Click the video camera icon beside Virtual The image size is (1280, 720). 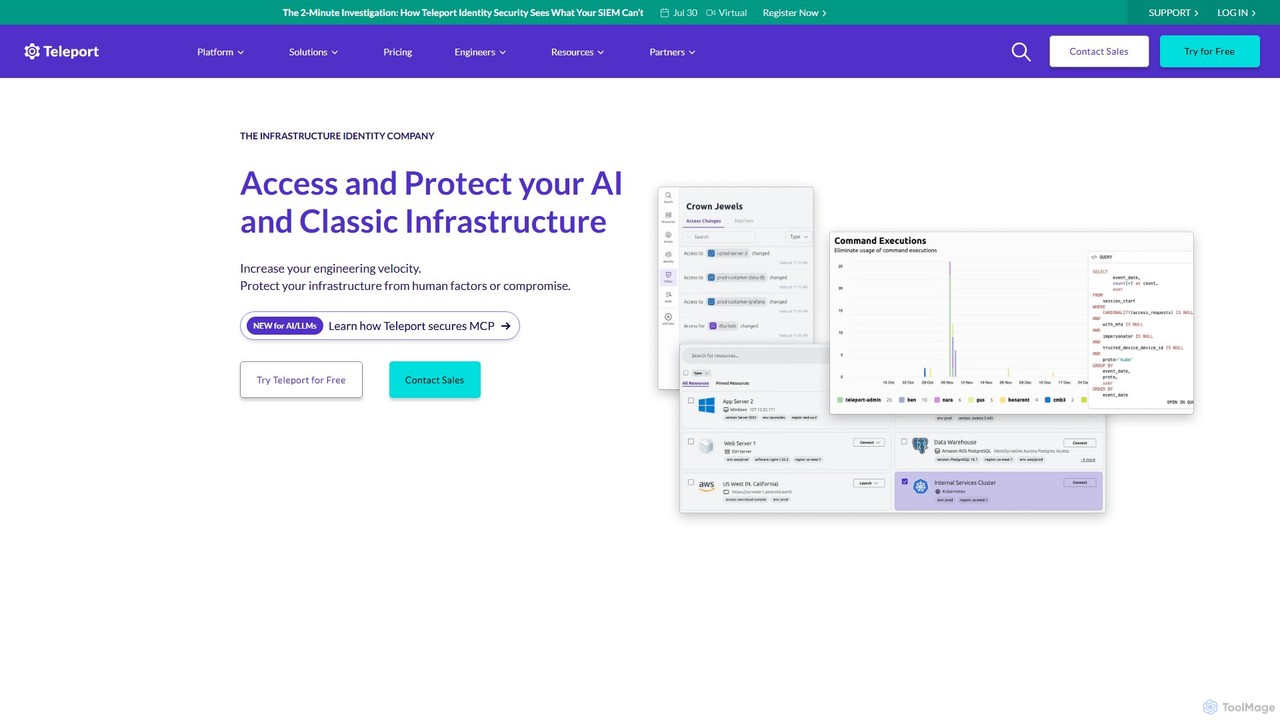pos(711,13)
